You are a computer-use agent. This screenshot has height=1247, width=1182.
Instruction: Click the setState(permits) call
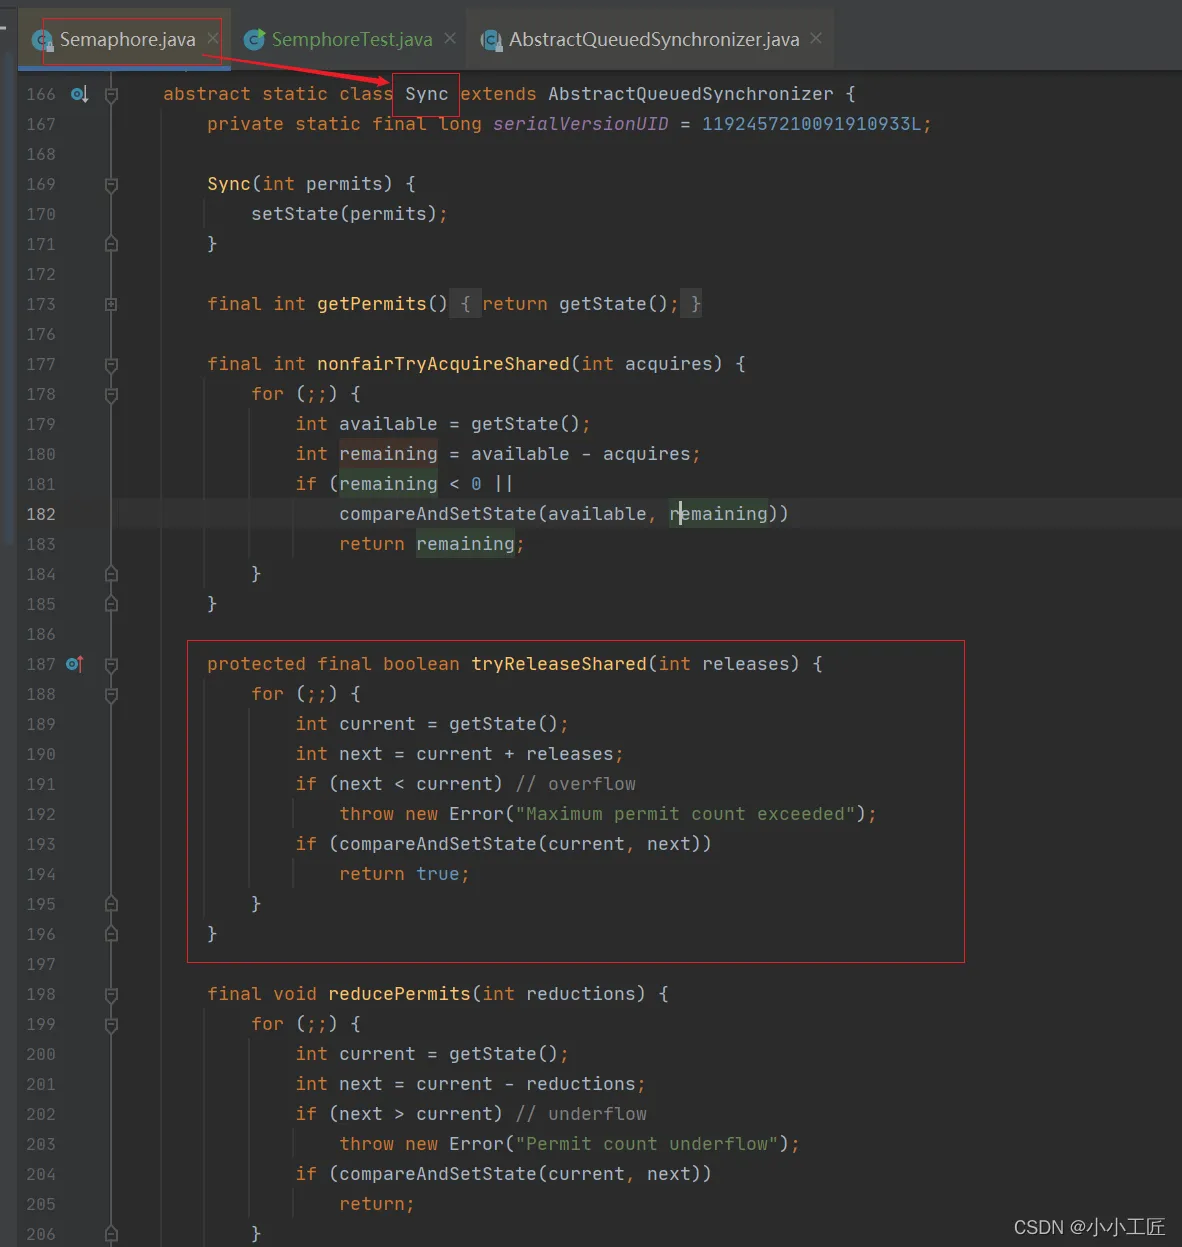tap(344, 214)
